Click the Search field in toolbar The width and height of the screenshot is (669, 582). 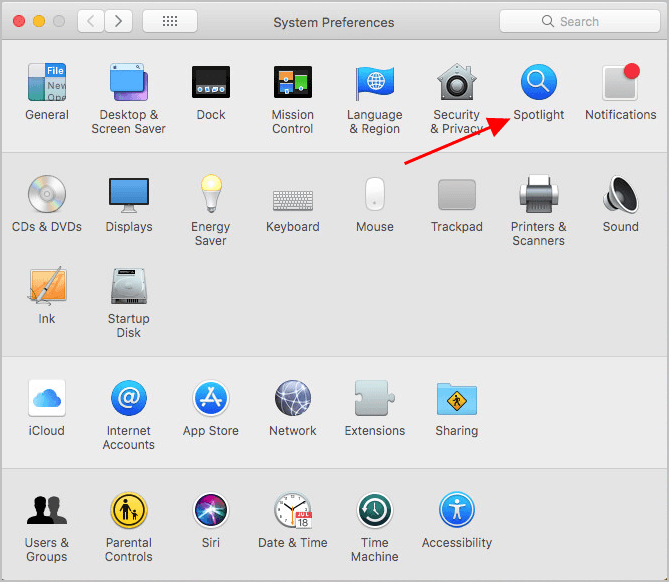point(579,21)
